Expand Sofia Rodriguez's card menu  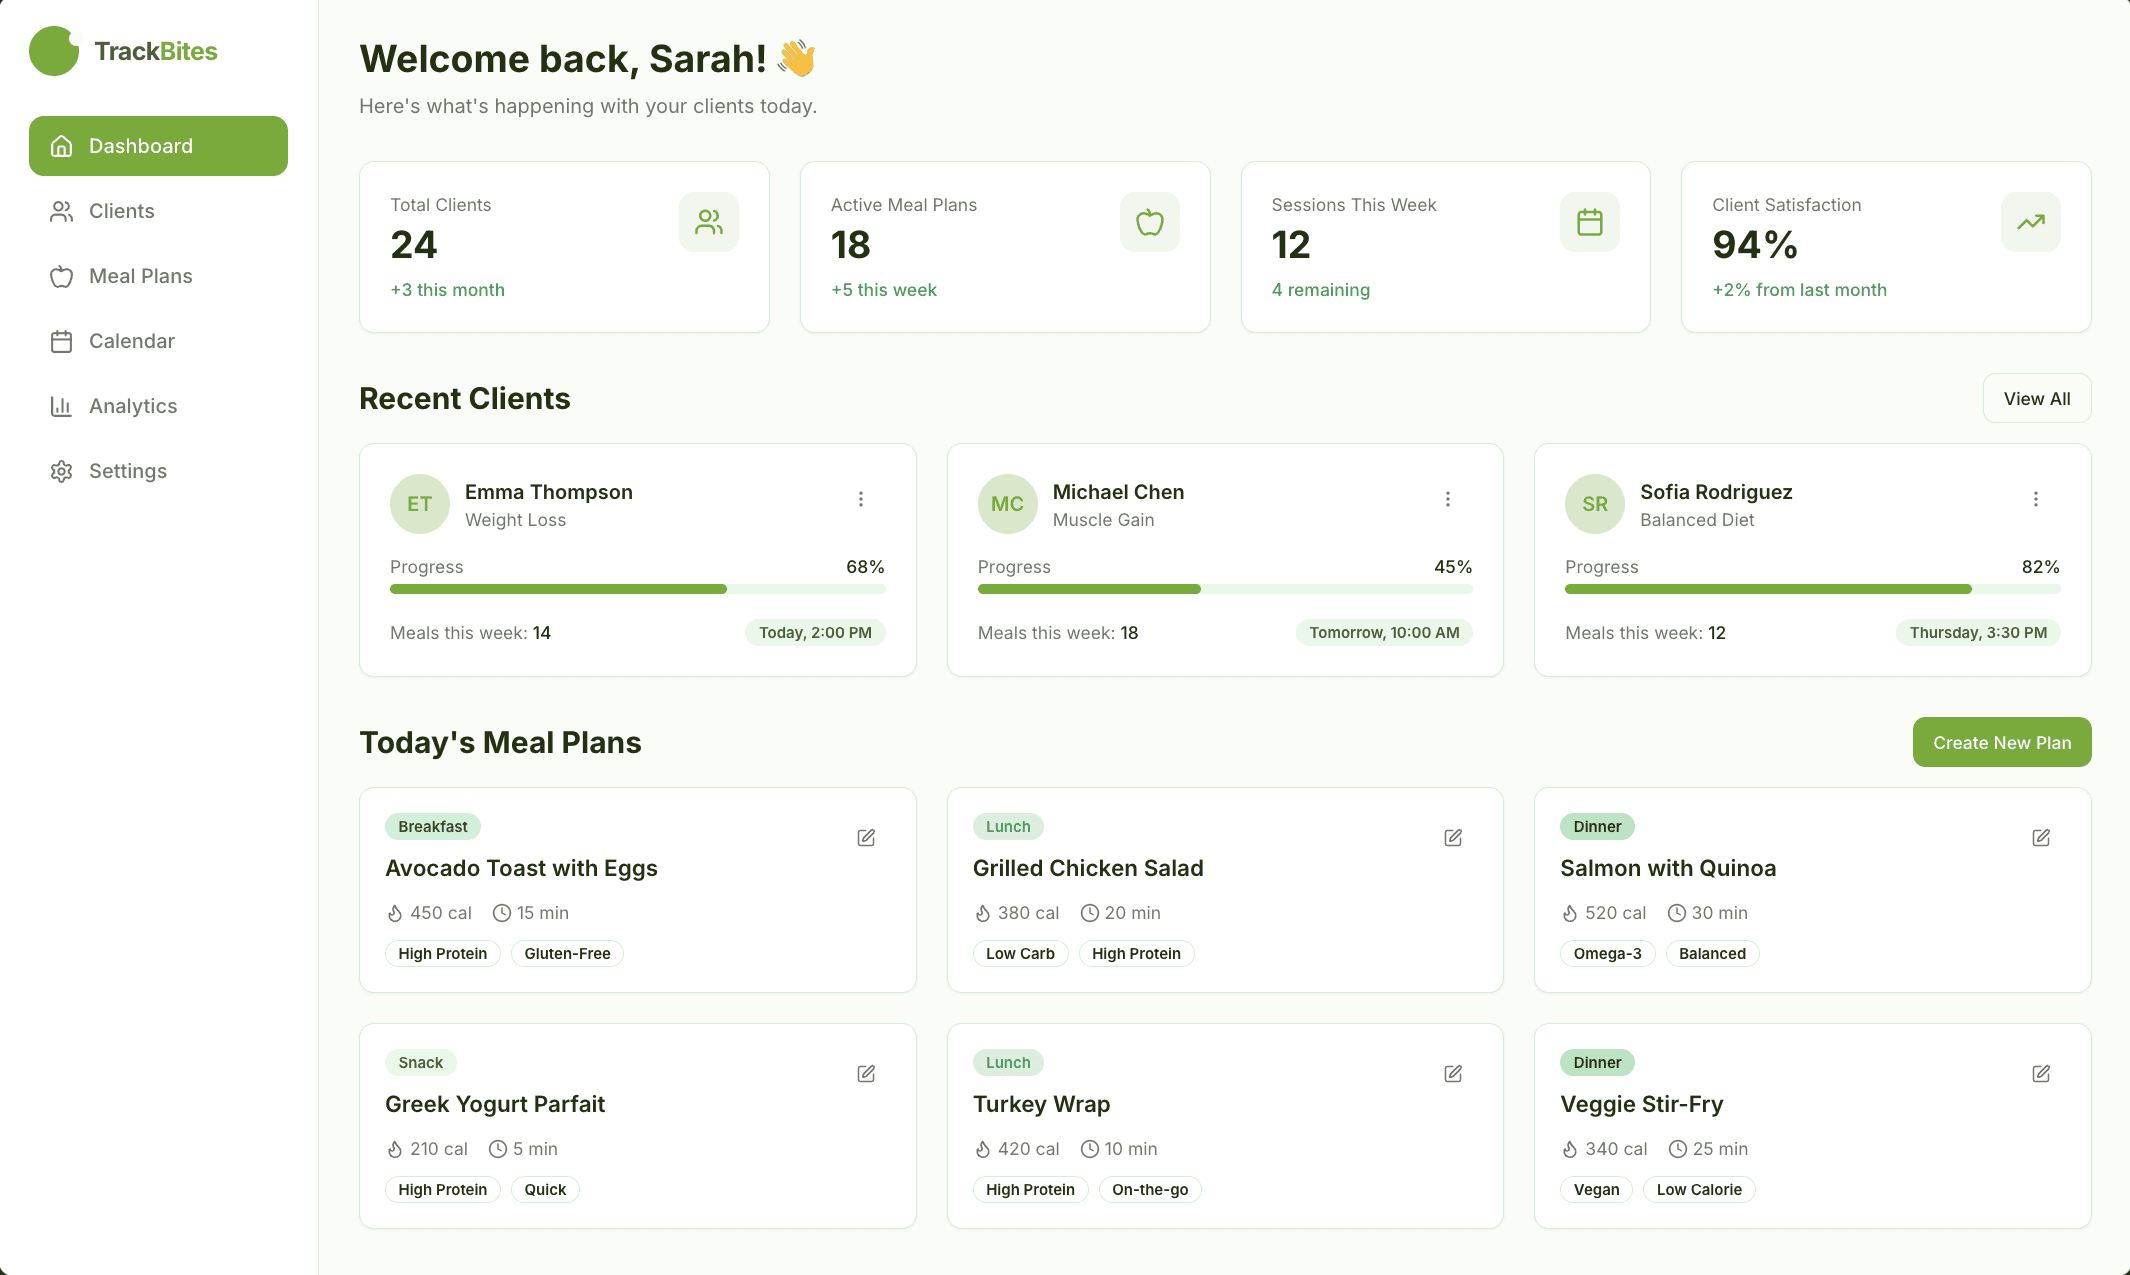click(2036, 498)
